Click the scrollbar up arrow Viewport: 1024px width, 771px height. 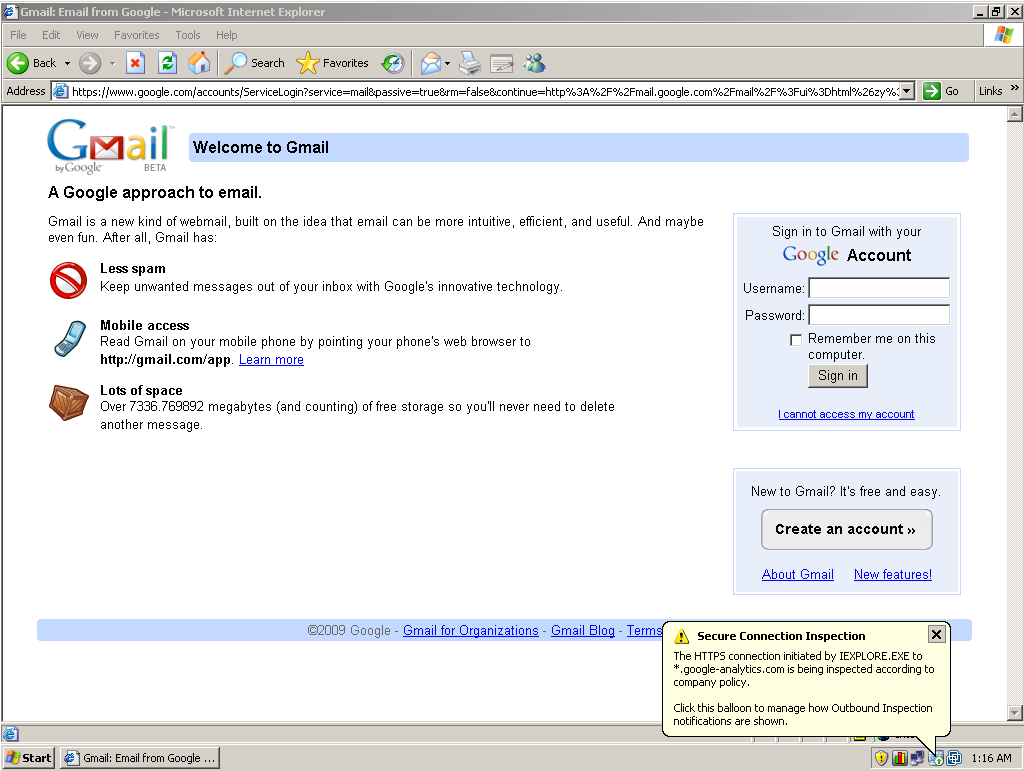1014,114
